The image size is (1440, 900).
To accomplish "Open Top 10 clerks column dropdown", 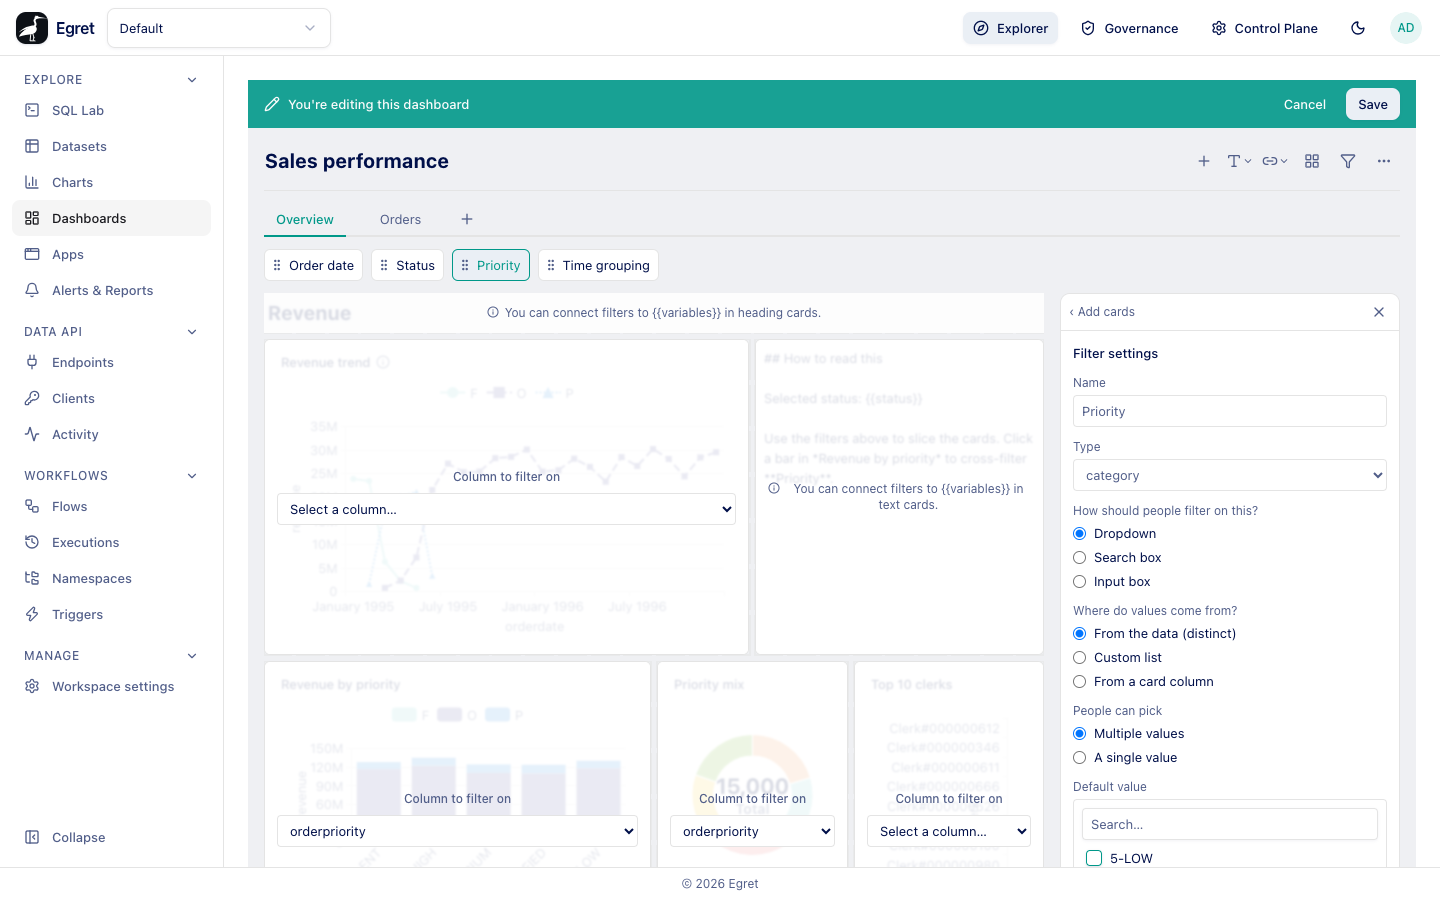I will 949,831.
